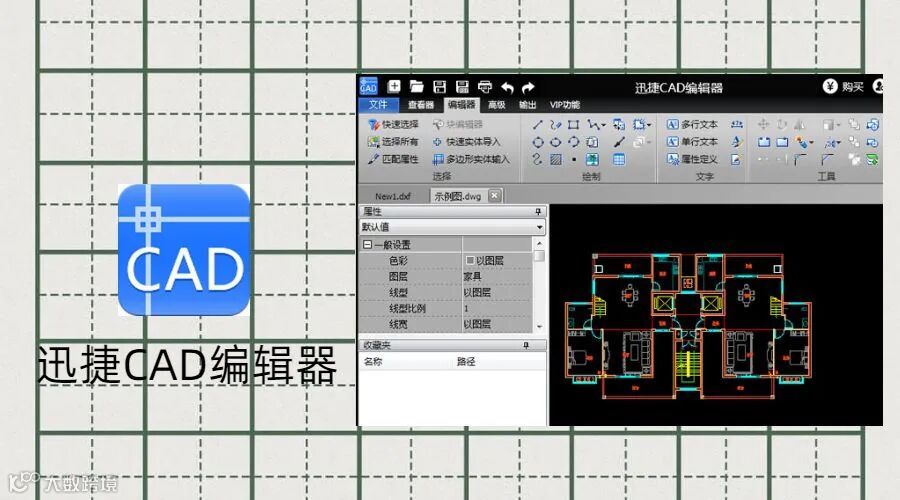Click the 属性定义 attribute definition tool
The image size is (900, 500).
coord(692,159)
